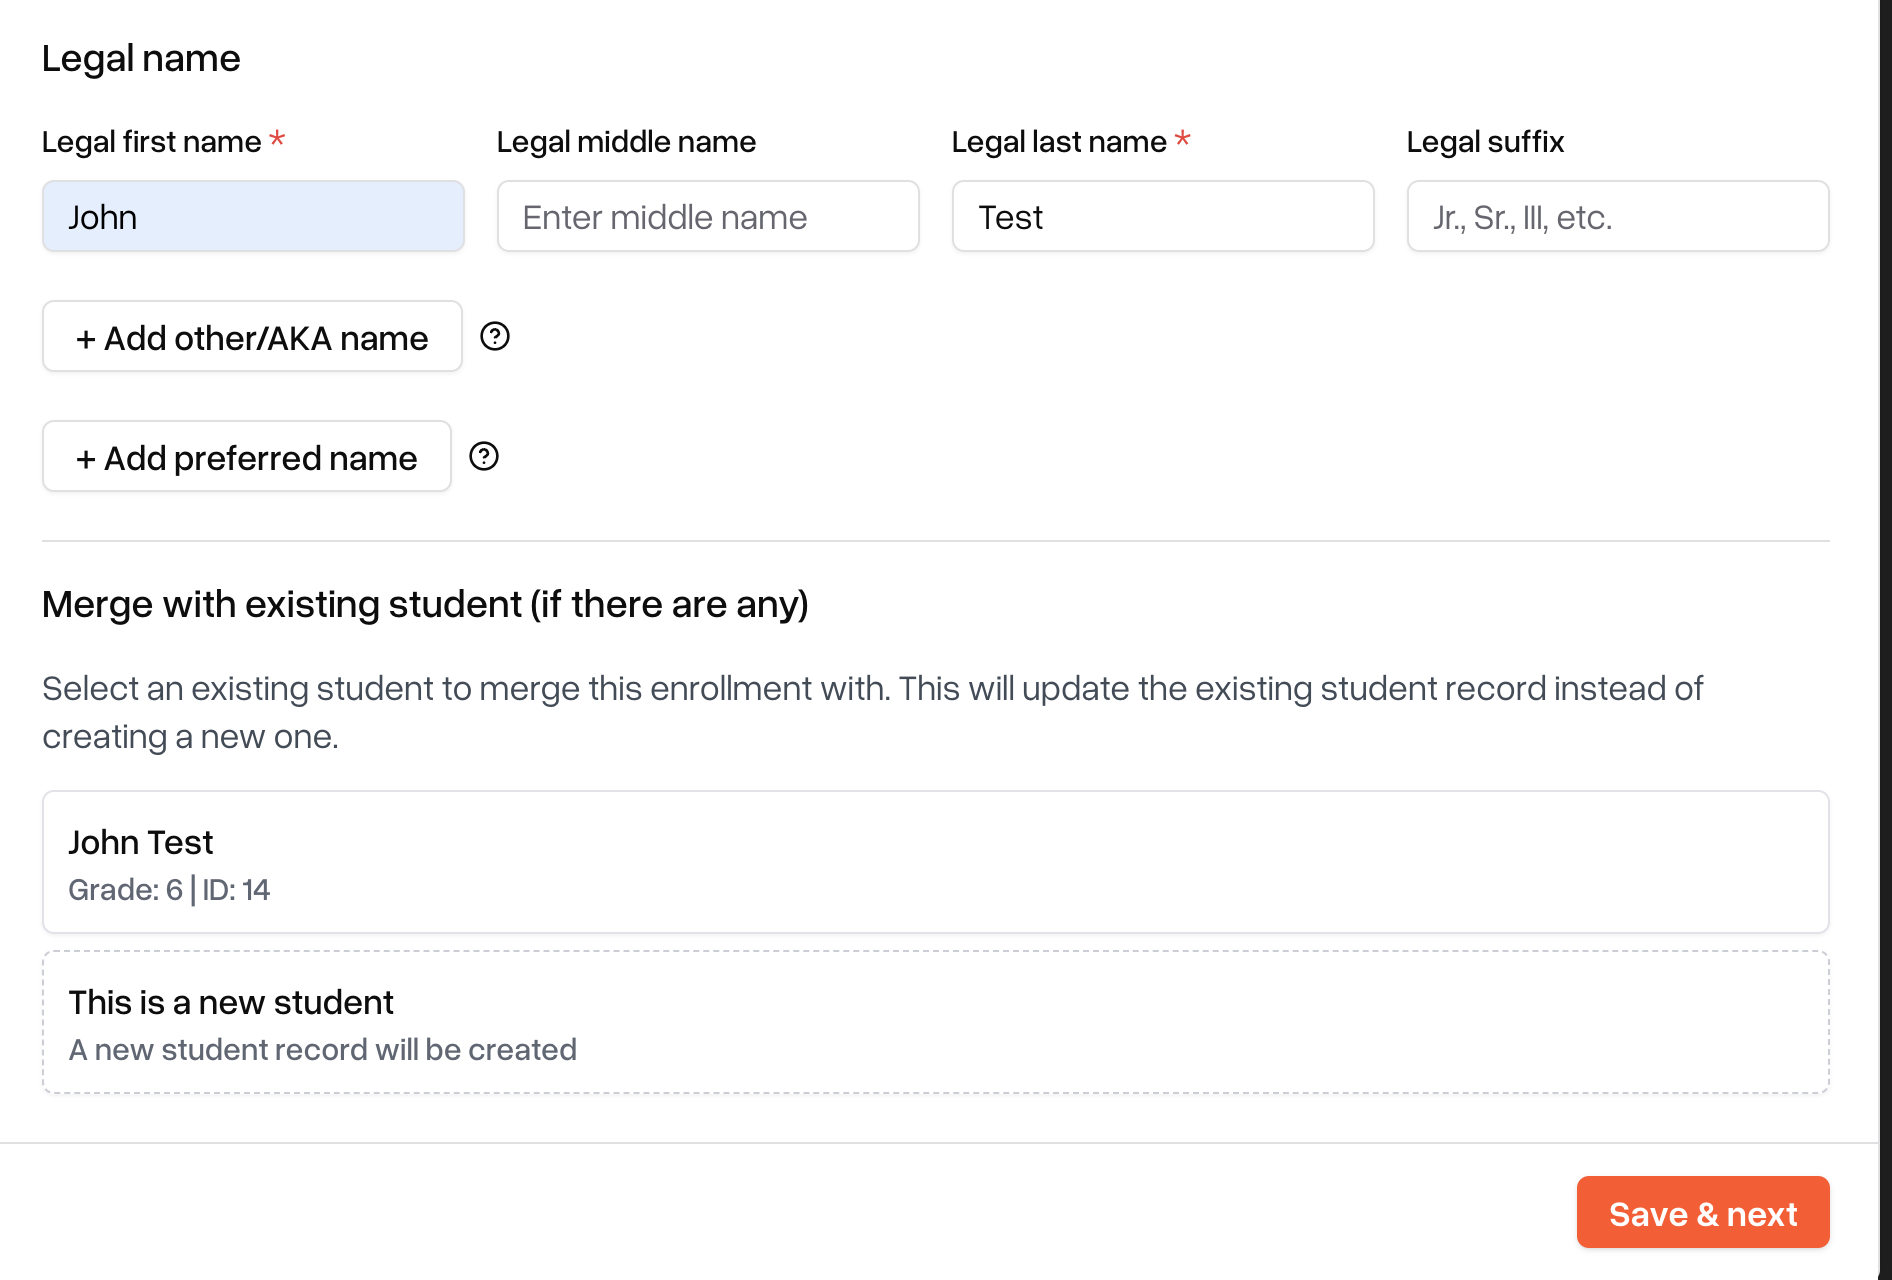
Task: Select existing student John Test card
Action: pyautogui.click(x=936, y=862)
